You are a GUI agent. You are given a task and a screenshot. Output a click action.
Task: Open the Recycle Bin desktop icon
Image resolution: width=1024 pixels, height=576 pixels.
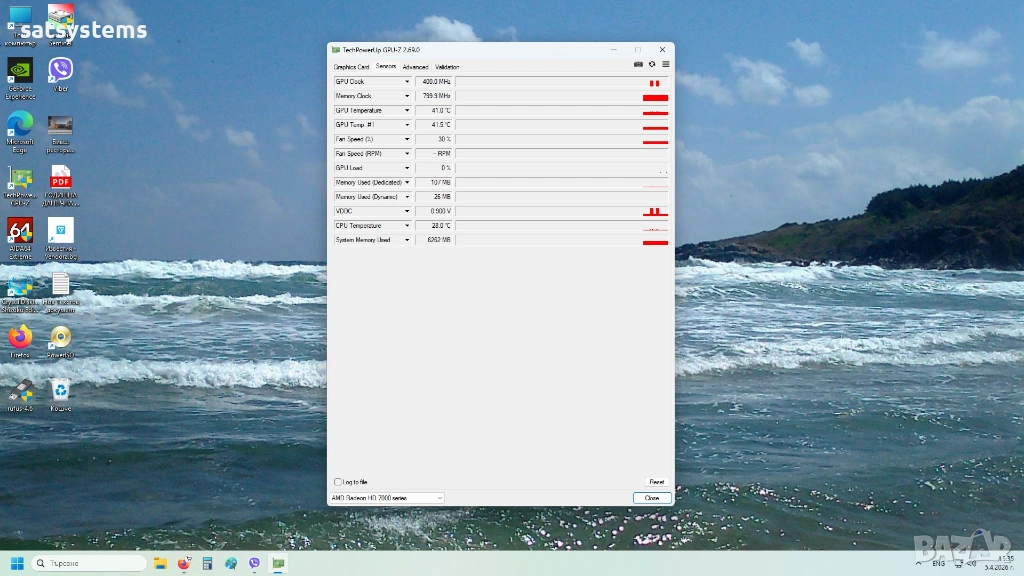point(61,390)
